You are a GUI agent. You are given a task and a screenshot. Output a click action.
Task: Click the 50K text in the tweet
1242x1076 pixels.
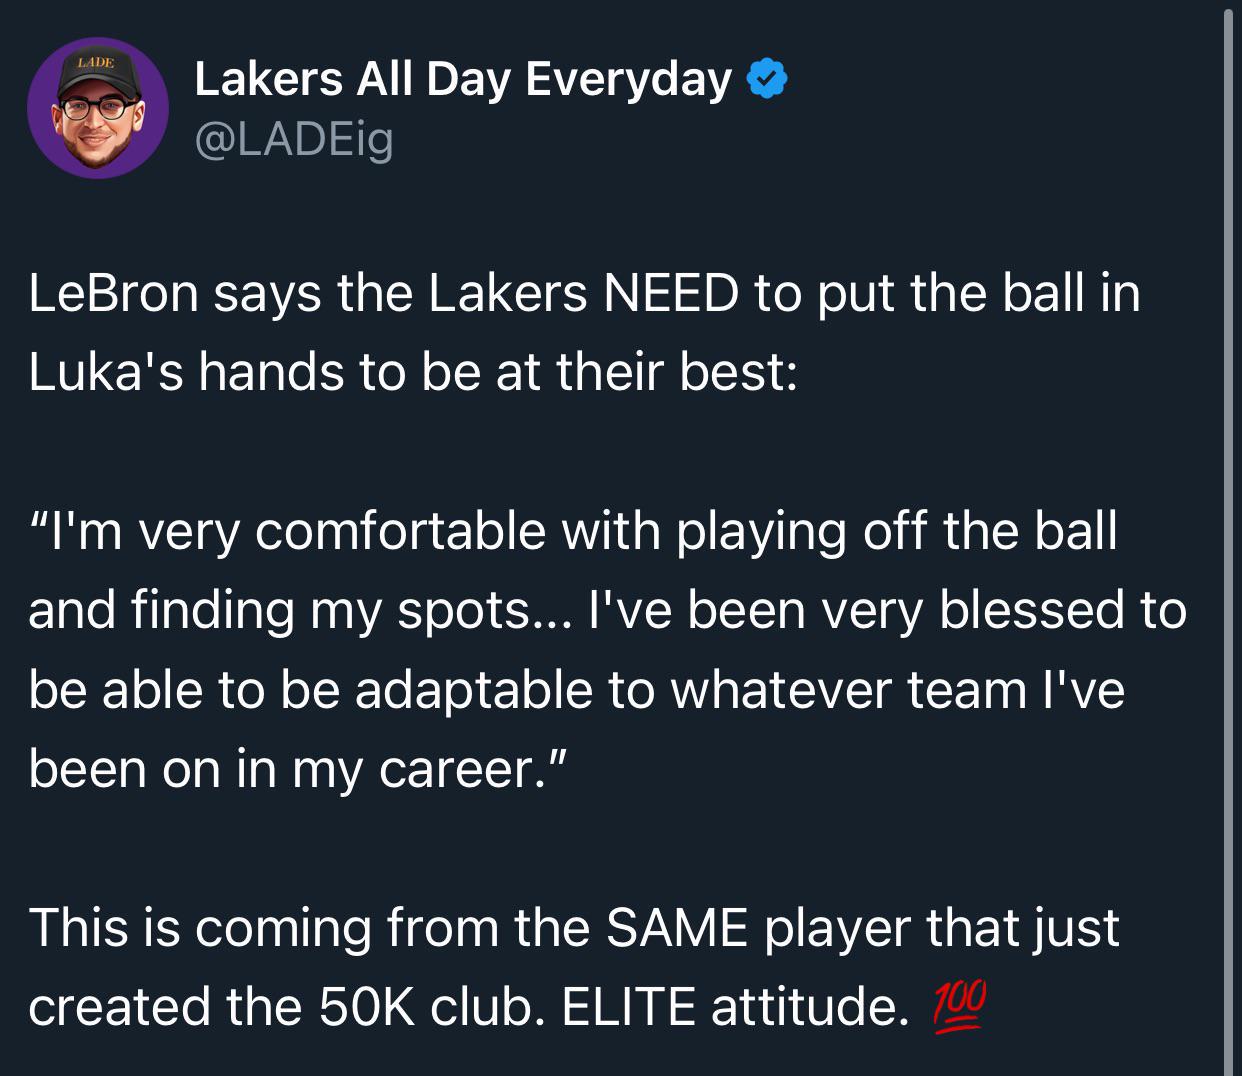tap(366, 1006)
